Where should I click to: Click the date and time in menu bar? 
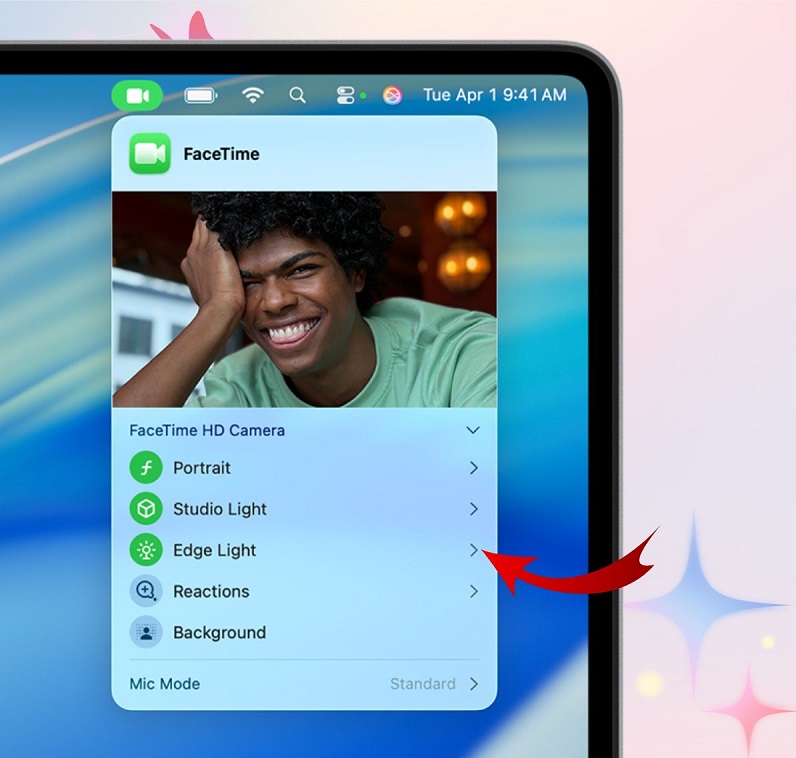click(x=494, y=95)
